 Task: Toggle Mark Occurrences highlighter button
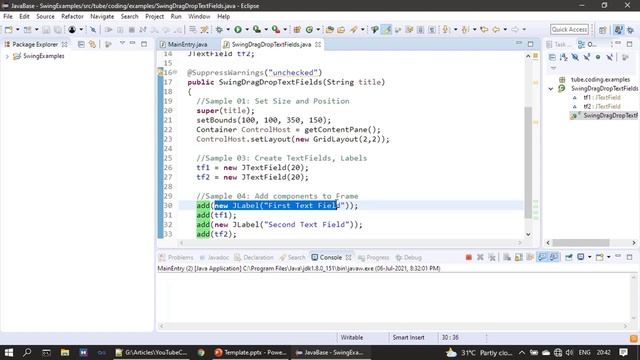[x=387, y=29]
